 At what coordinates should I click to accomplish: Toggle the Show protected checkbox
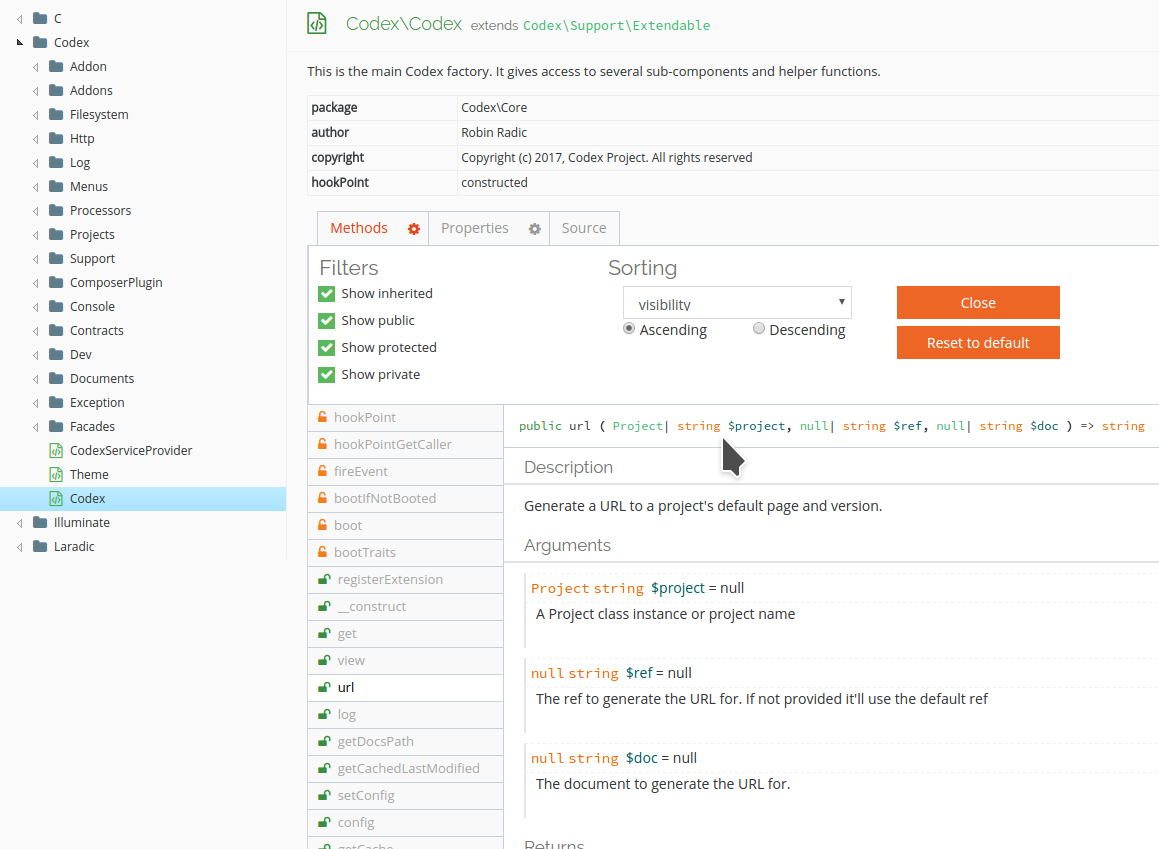coord(327,347)
